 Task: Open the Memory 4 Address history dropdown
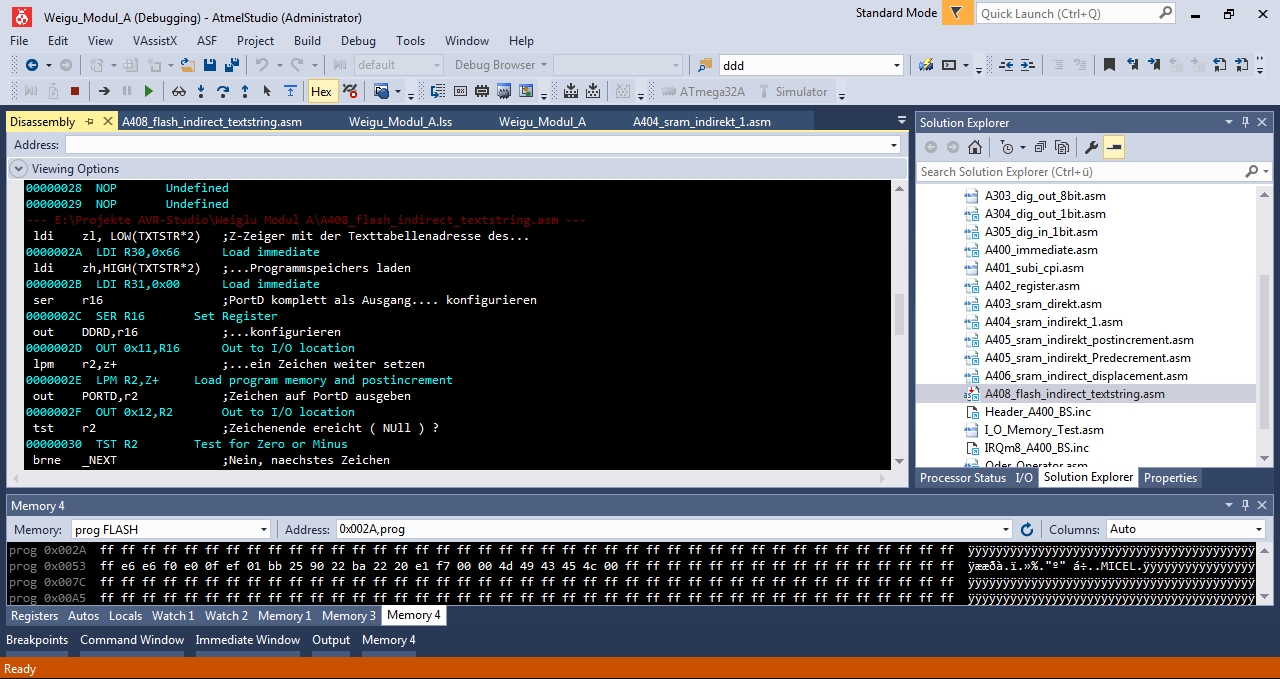pos(1006,529)
